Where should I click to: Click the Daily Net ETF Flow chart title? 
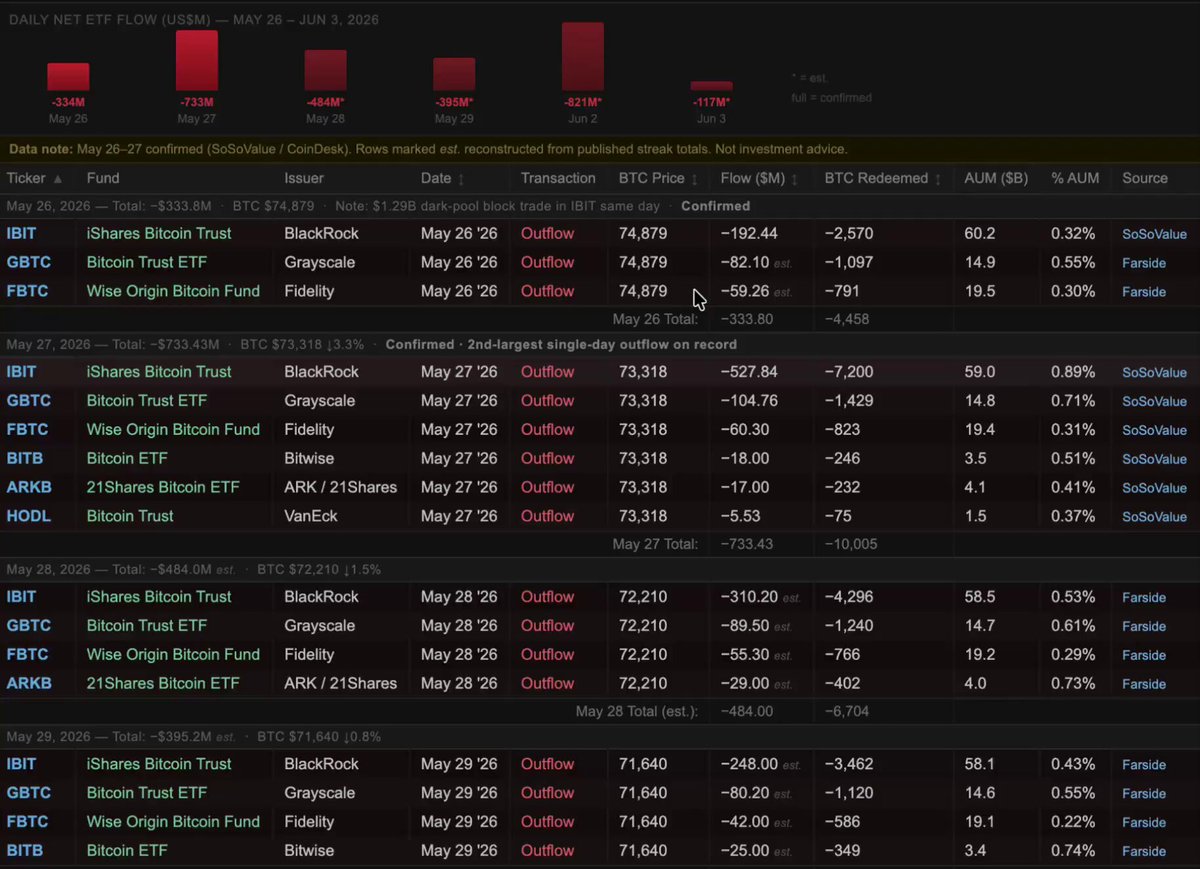click(x=194, y=19)
